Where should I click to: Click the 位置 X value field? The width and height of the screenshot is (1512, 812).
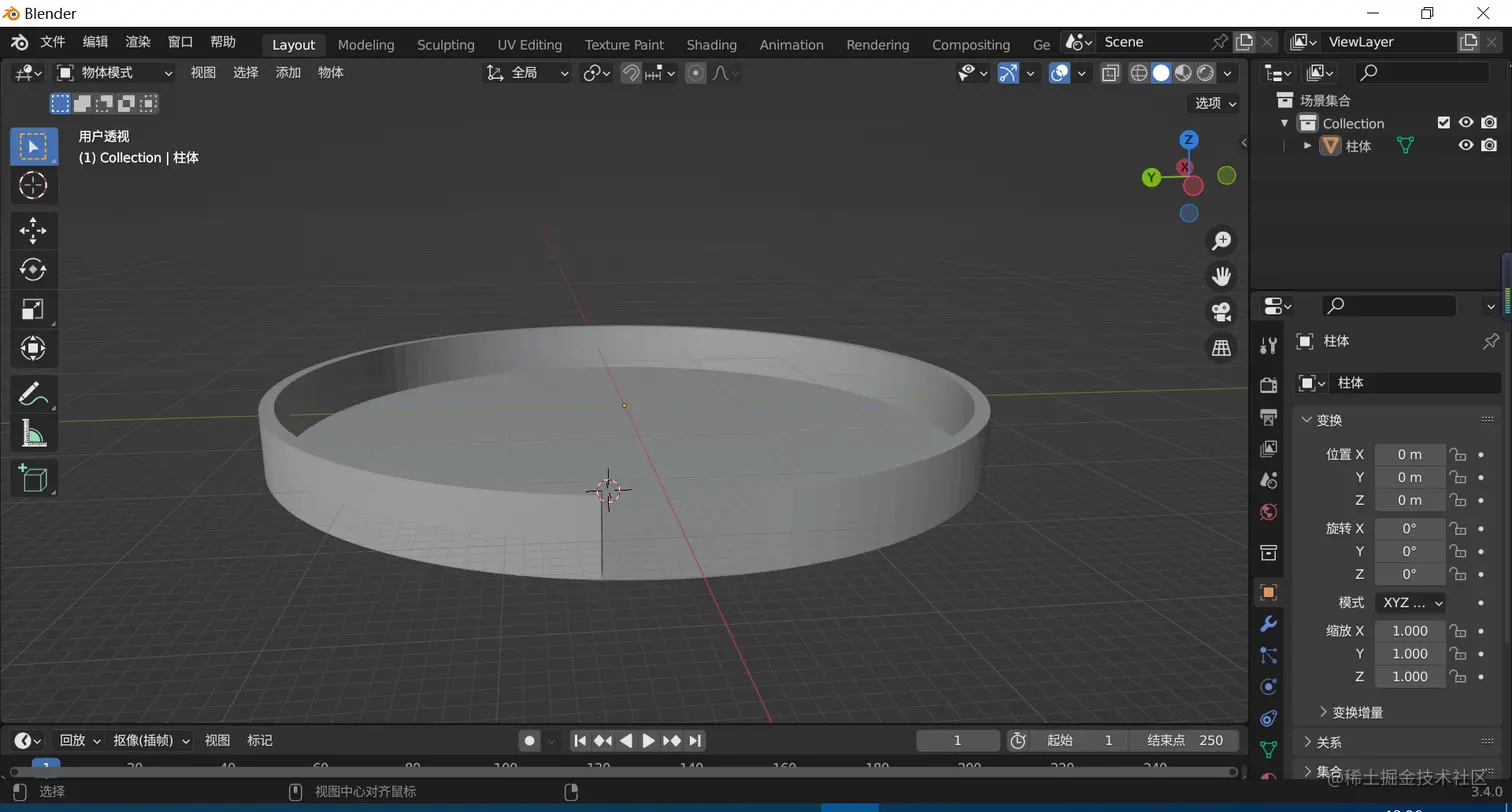(x=1410, y=454)
